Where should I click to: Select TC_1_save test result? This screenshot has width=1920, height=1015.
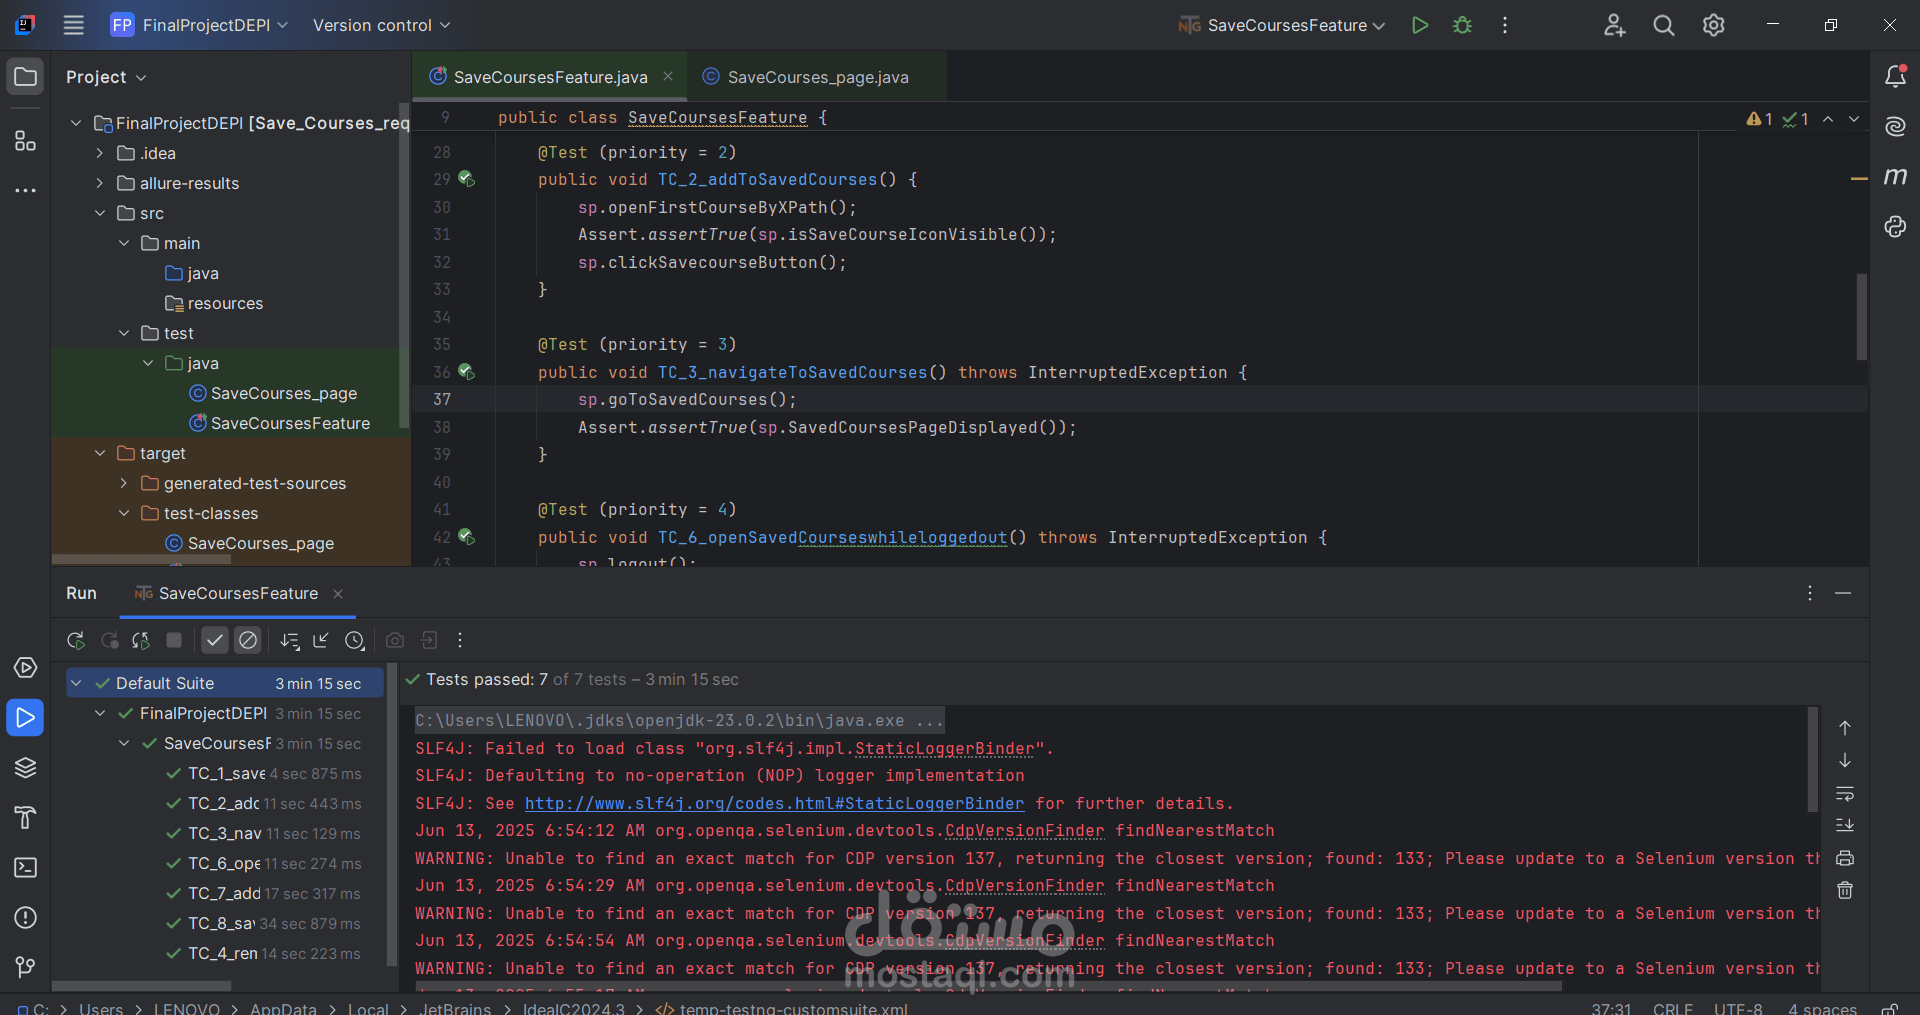click(x=264, y=773)
